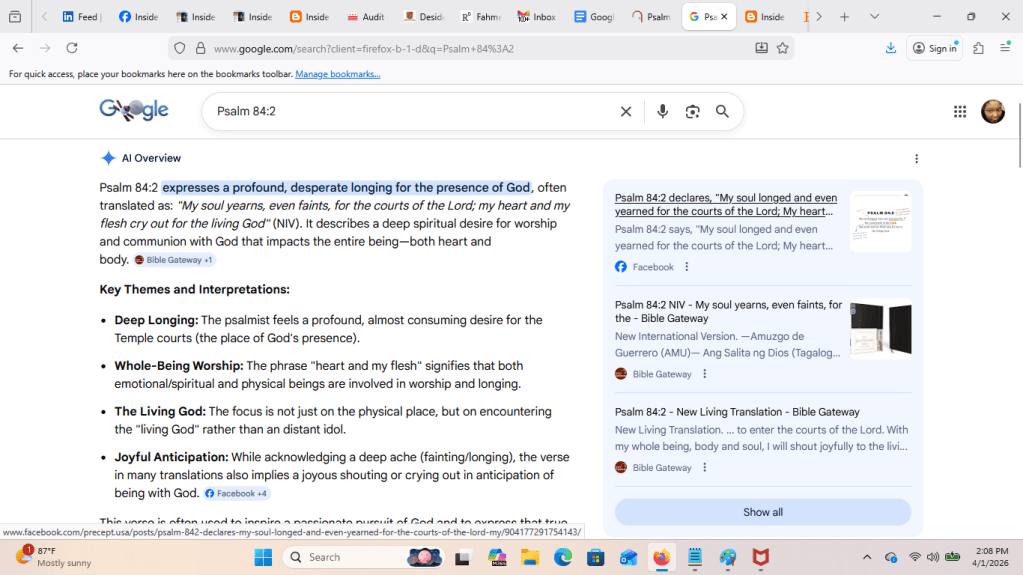Bookmark this page with star icon
This screenshot has height=575, width=1023.
tap(783, 48)
